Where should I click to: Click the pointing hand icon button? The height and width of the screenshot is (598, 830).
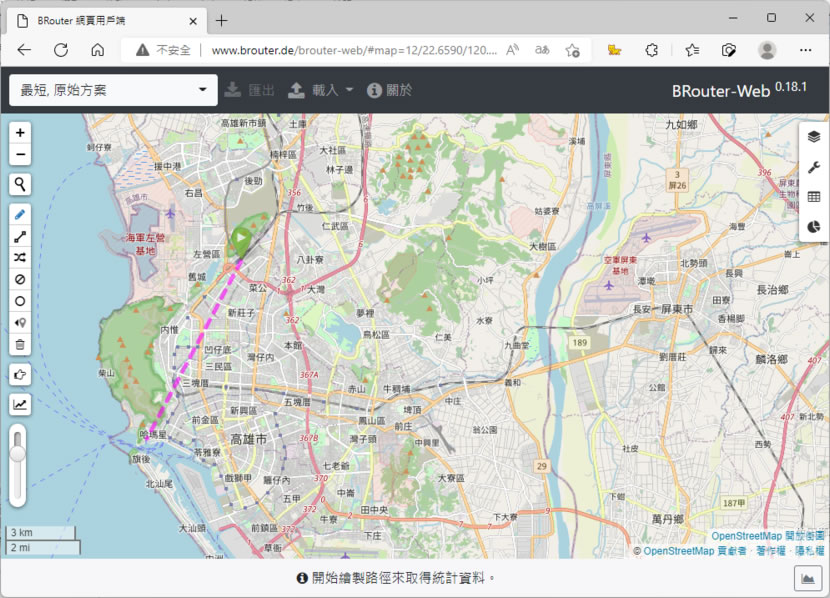(20, 375)
